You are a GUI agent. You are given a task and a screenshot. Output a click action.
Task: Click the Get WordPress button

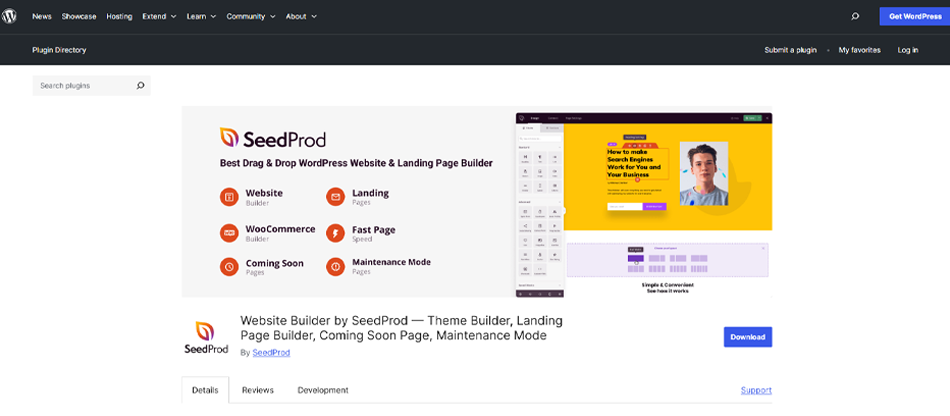[915, 16]
